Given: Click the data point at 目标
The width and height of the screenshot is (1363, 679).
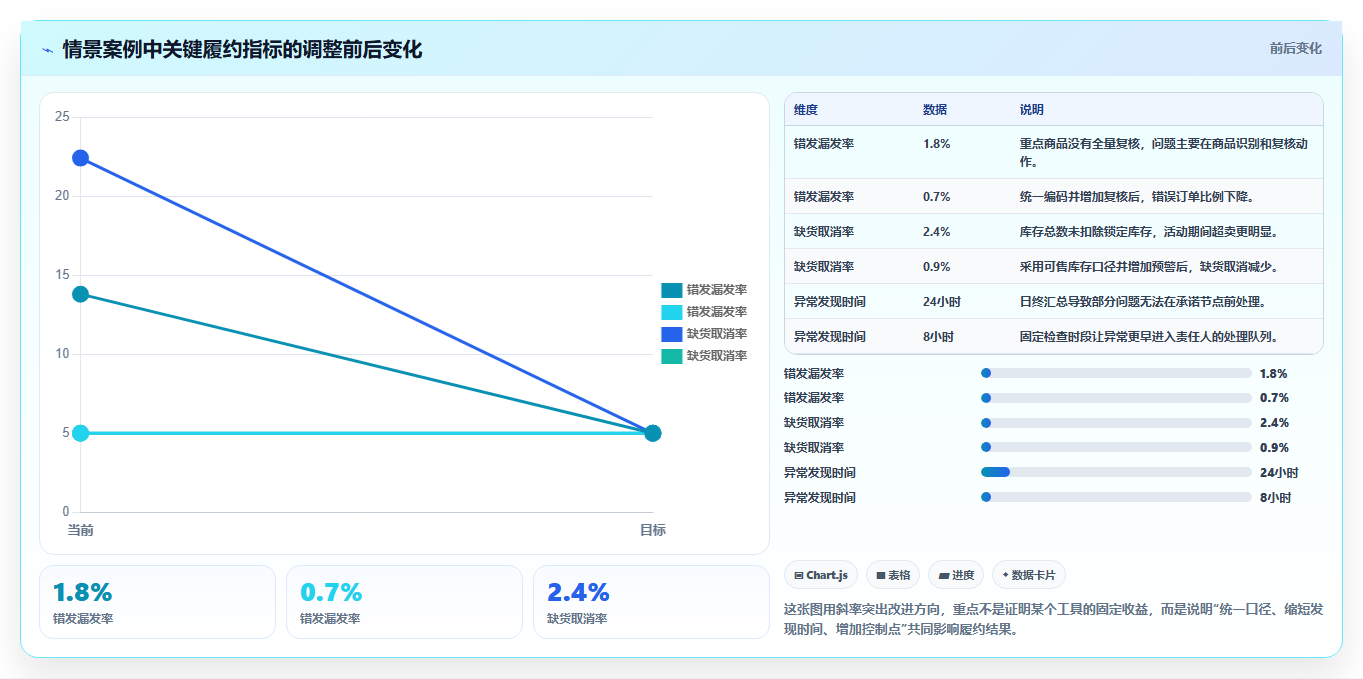Looking at the screenshot, I should (653, 433).
